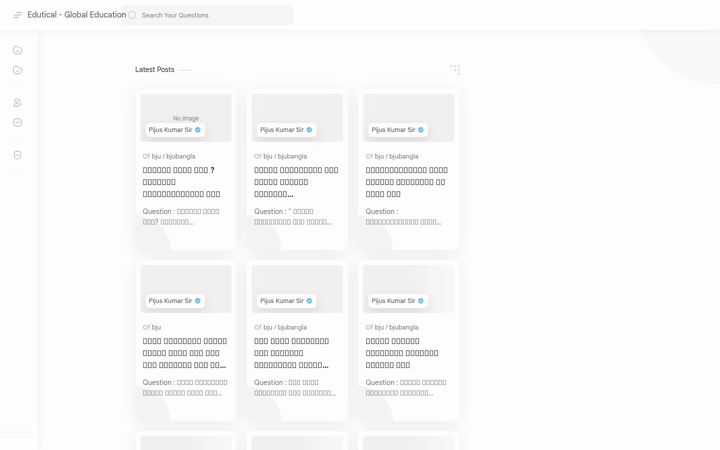Open the shield checkmark icon in the sidebar
The image size is (720, 450).
click(x=17, y=155)
